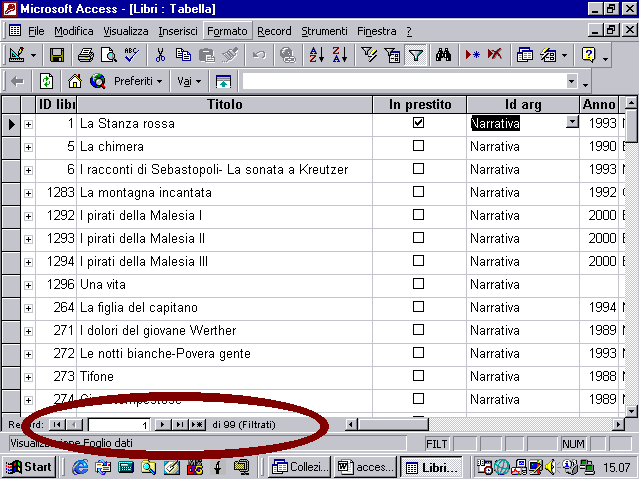Image resolution: width=639 pixels, height=479 pixels.
Task: Toggle the Remove Filter funnel button
Action: point(416,55)
